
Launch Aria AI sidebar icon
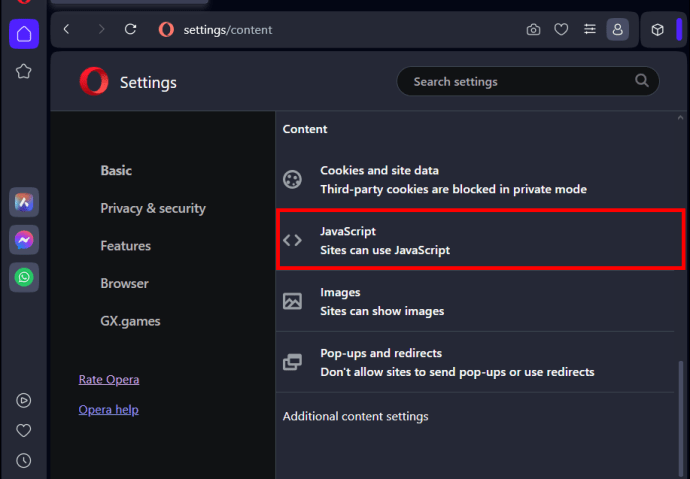(24, 202)
